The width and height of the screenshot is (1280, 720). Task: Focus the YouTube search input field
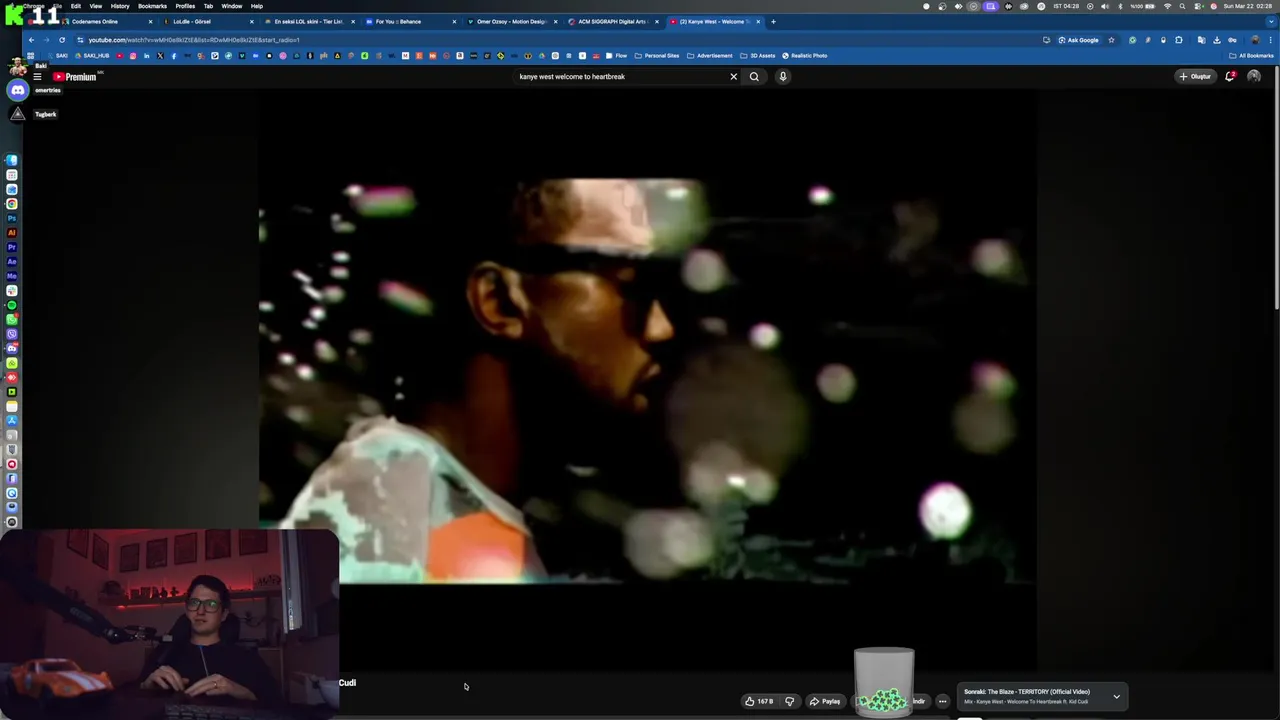pos(620,76)
